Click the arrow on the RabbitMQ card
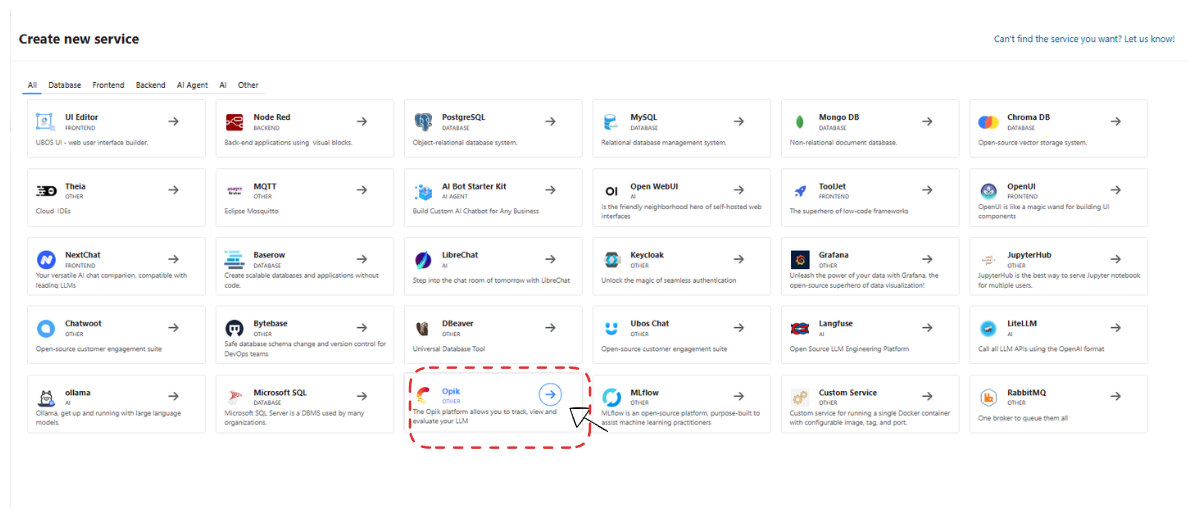Viewport: 1199px width, 518px height. (x=1116, y=396)
